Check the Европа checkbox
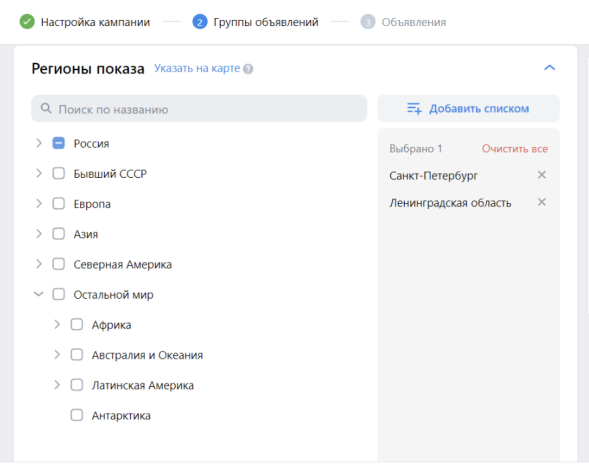Screen dimensions: 589x469 [59, 204]
